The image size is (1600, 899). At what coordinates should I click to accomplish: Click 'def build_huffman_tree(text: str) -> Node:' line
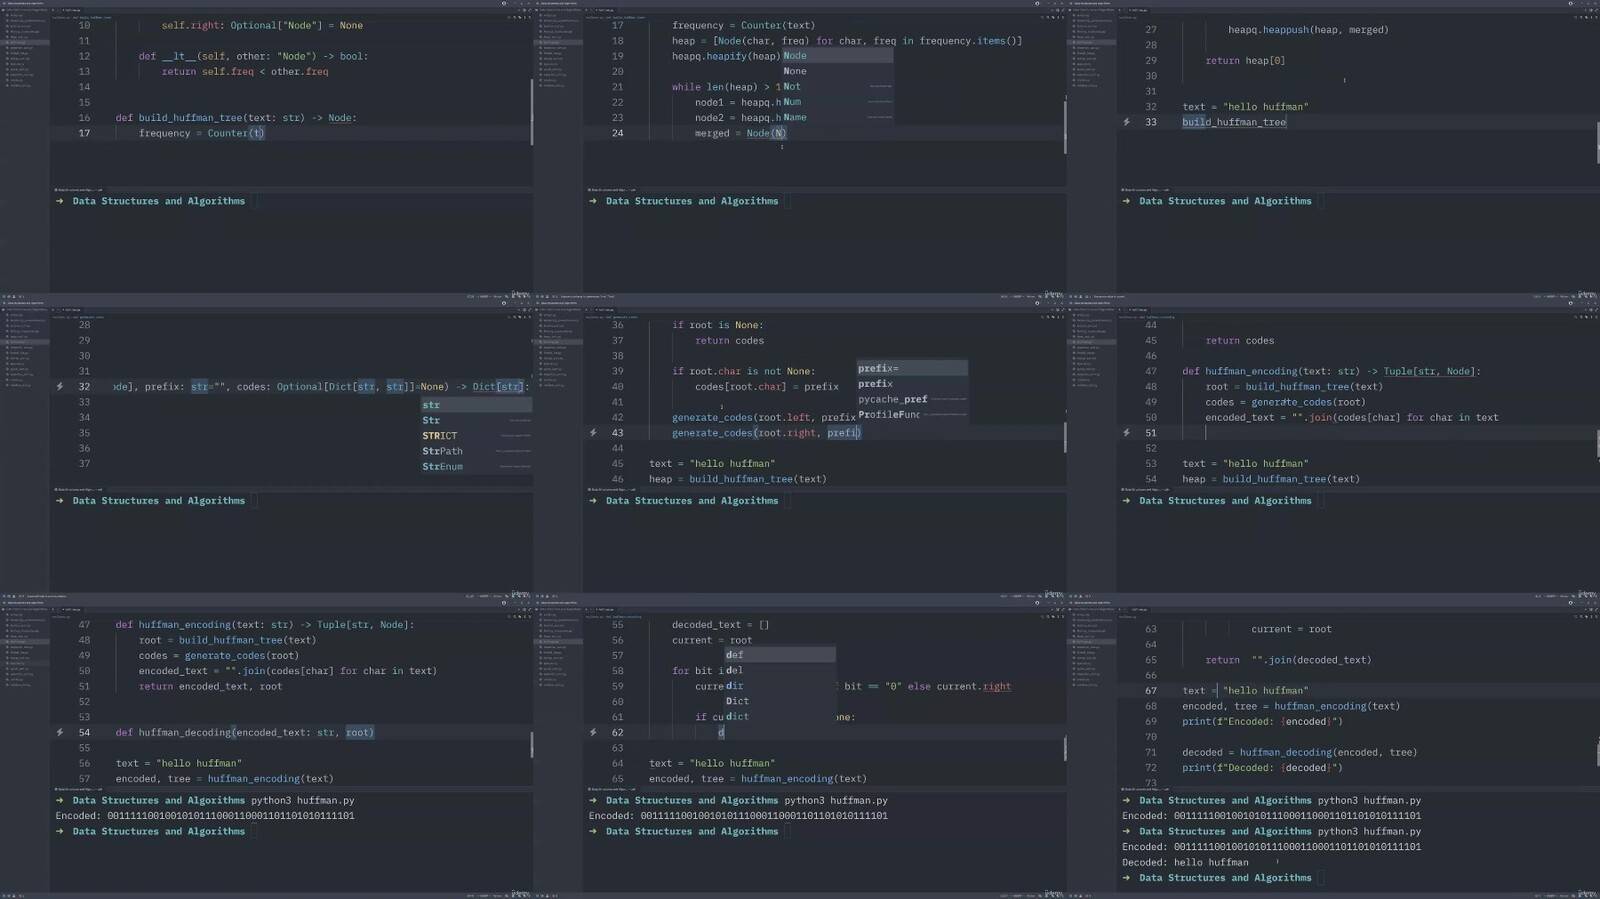(x=235, y=118)
